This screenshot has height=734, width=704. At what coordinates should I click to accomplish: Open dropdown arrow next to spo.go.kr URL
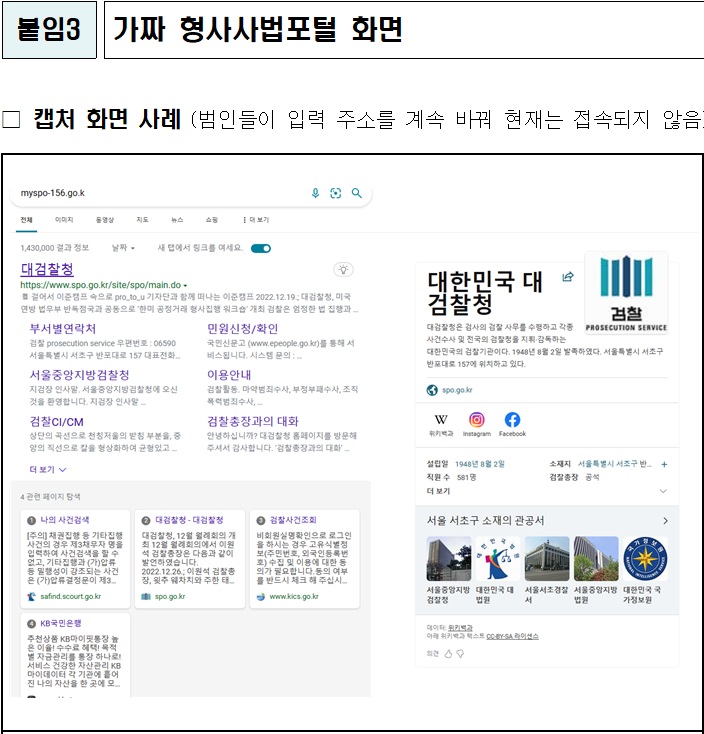pyautogui.click(x=185, y=285)
